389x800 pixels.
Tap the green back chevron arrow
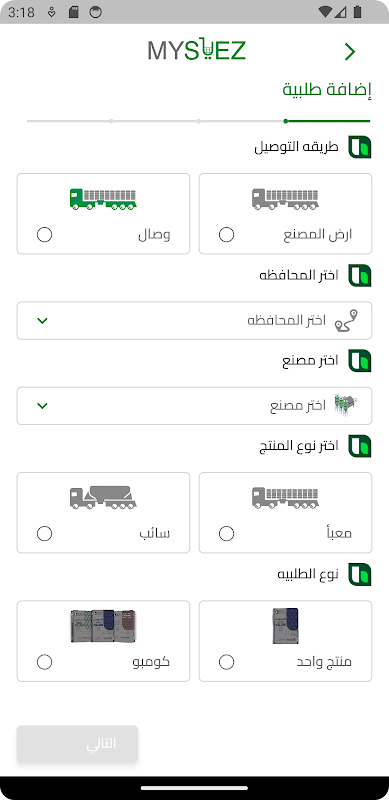pyautogui.click(x=350, y=52)
